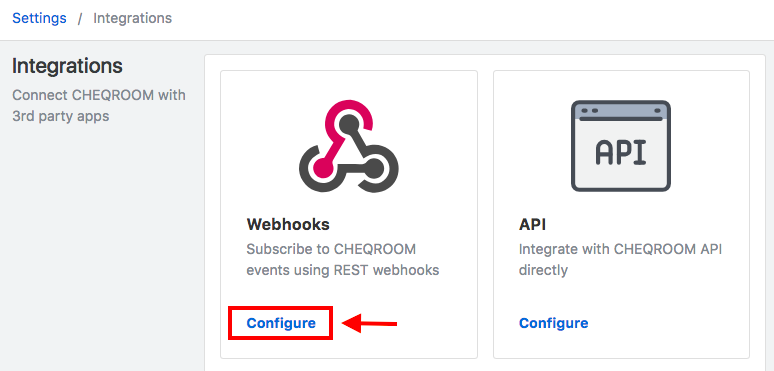Click the red arrow pointing at Configure
This screenshot has height=371, width=774.
(x=370, y=324)
